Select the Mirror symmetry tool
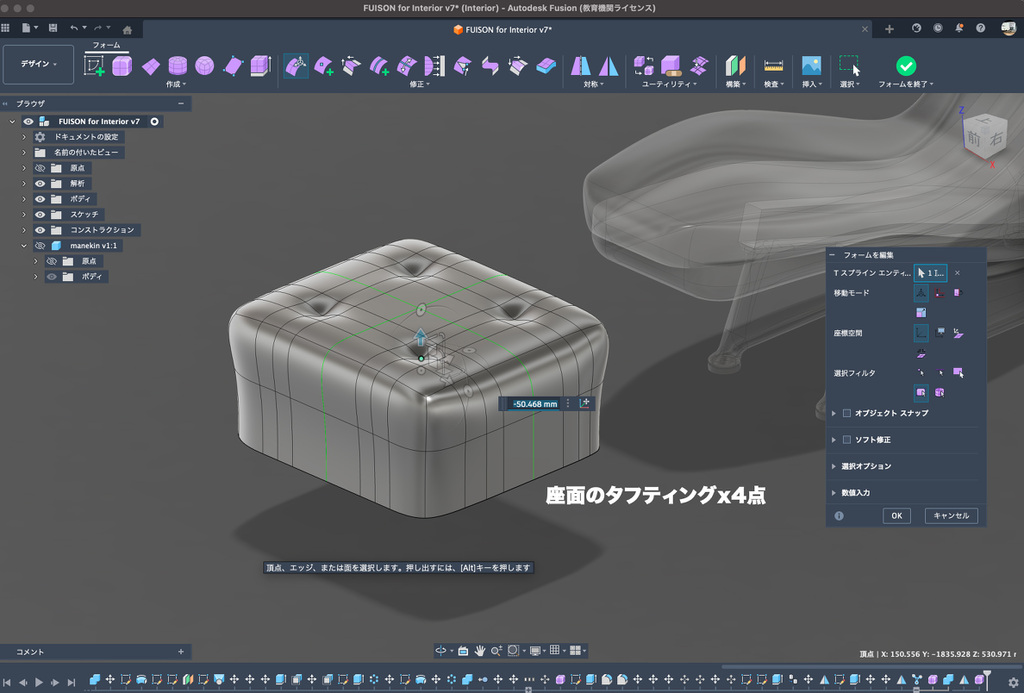Screen dimensions: 1024x693 click(581, 66)
